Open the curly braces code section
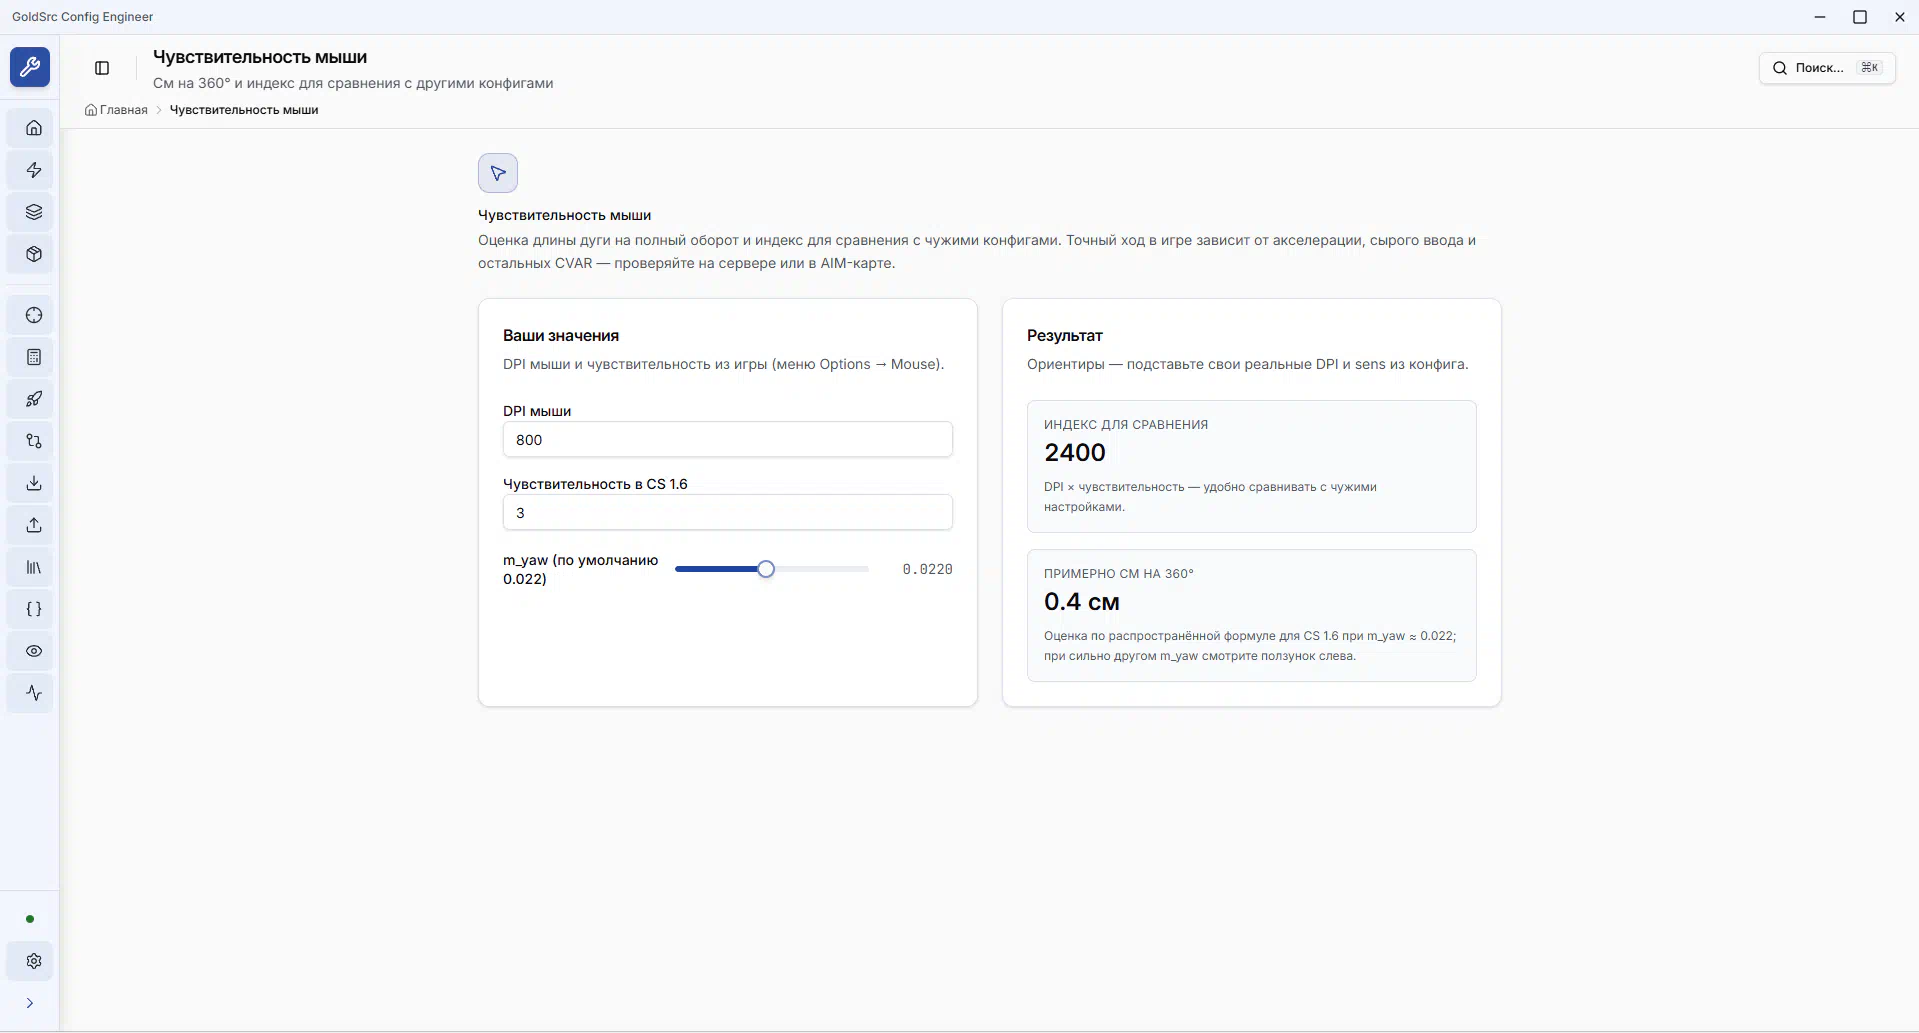The height and width of the screenshot is (1033, 1919). (x=34, y=610)
